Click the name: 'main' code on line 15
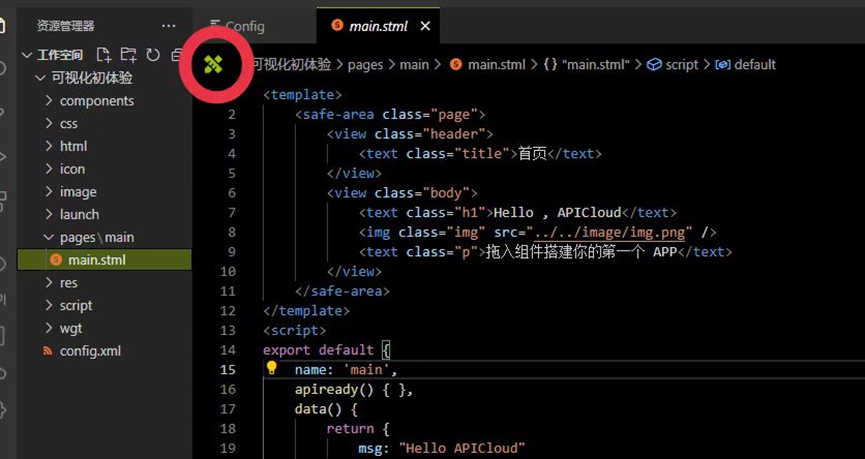The image size is (865, 459). [x=346, y=369]
